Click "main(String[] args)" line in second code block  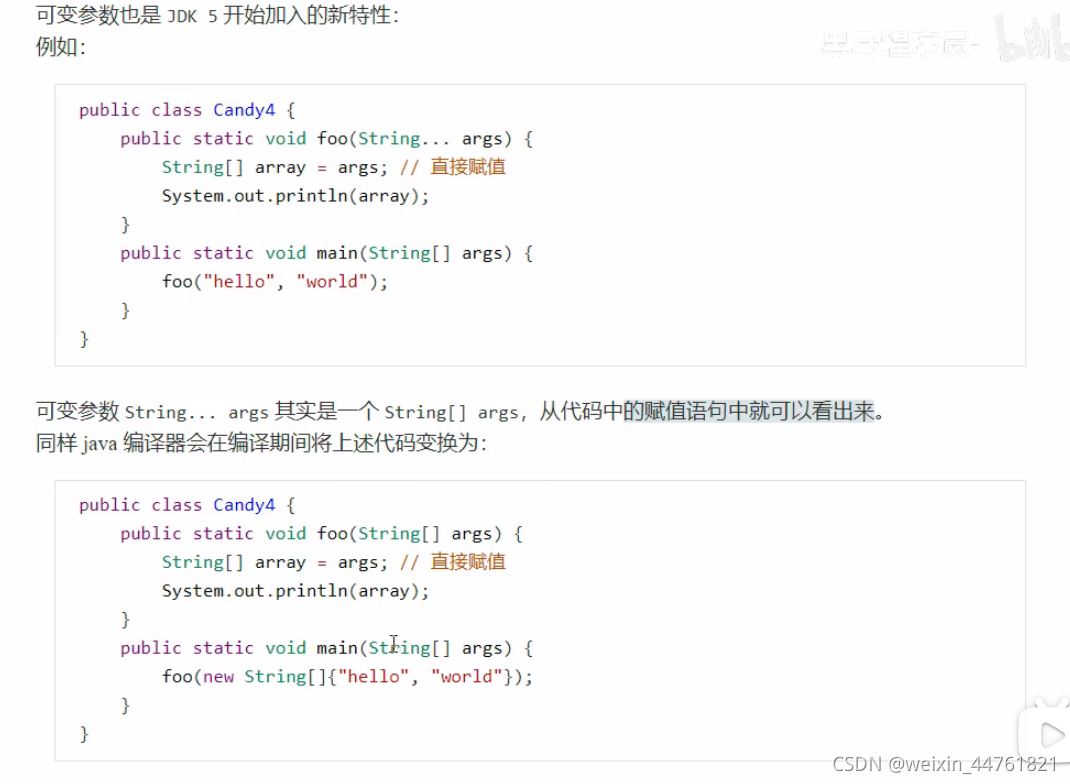tap(326, 648)
